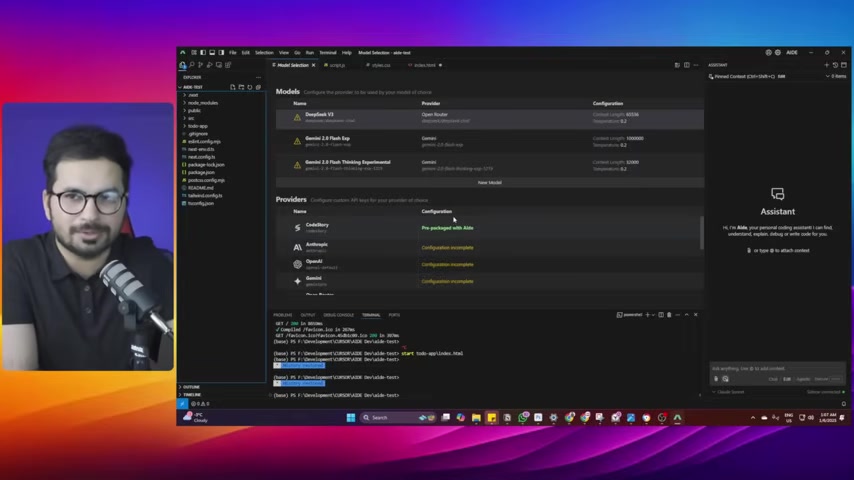Image resolution: width=854 pixels, height=480 pixels.
Task: Click warning icon beside Gemini 2.0 Flash Exp
Action: point(297,141)
